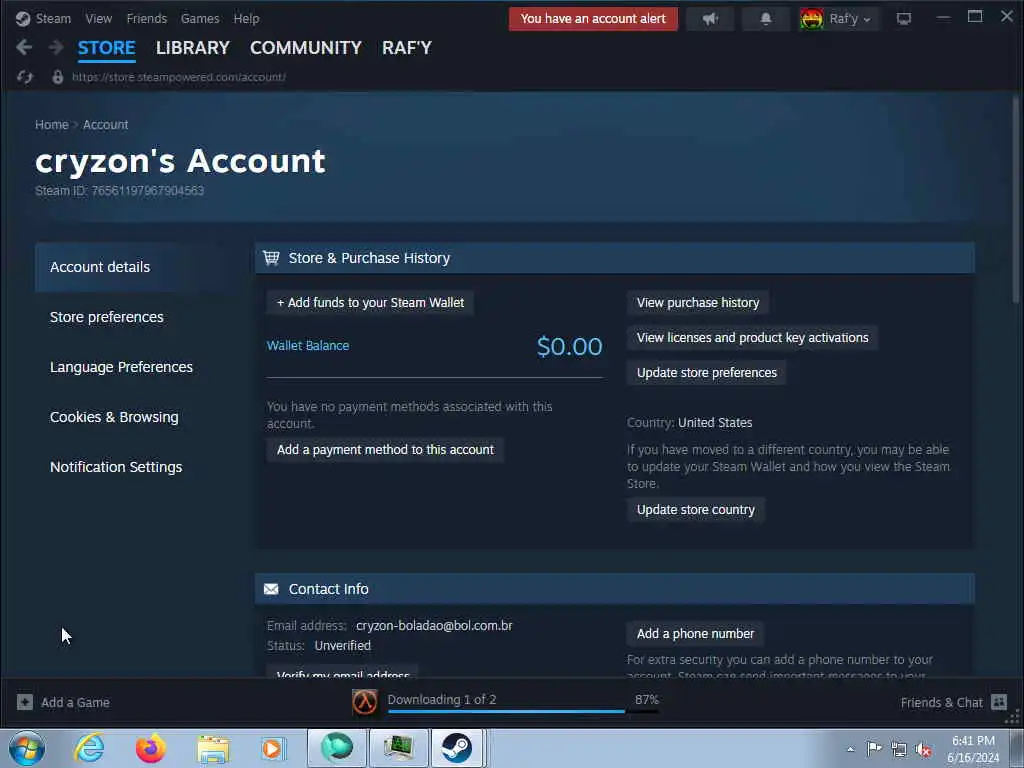Image resolution: width=1024 pixels, height=768 pixels.
Task: Open Windows Explorer folder in taskbar
Action: coord(213,749)
